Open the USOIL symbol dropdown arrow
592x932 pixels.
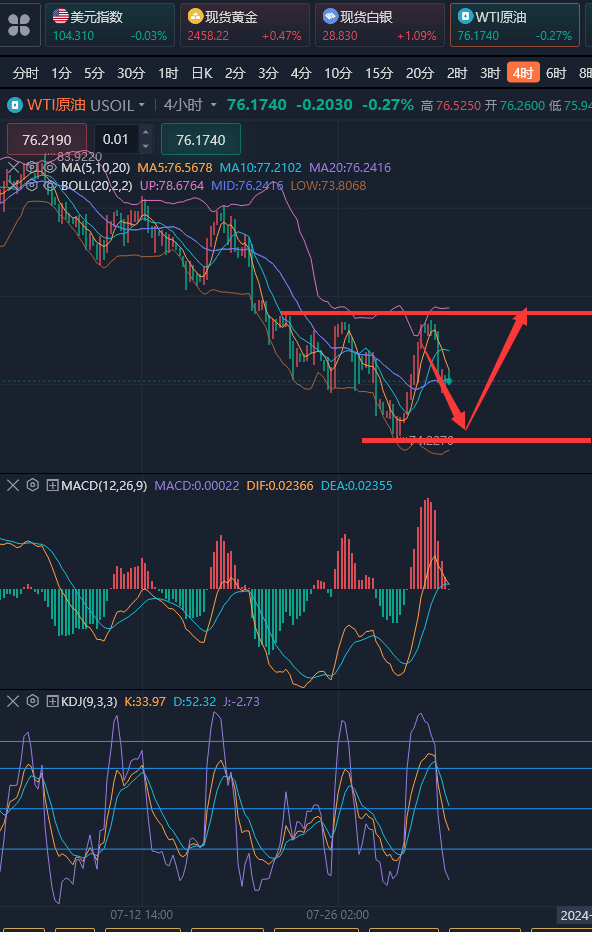coord(141,105)
